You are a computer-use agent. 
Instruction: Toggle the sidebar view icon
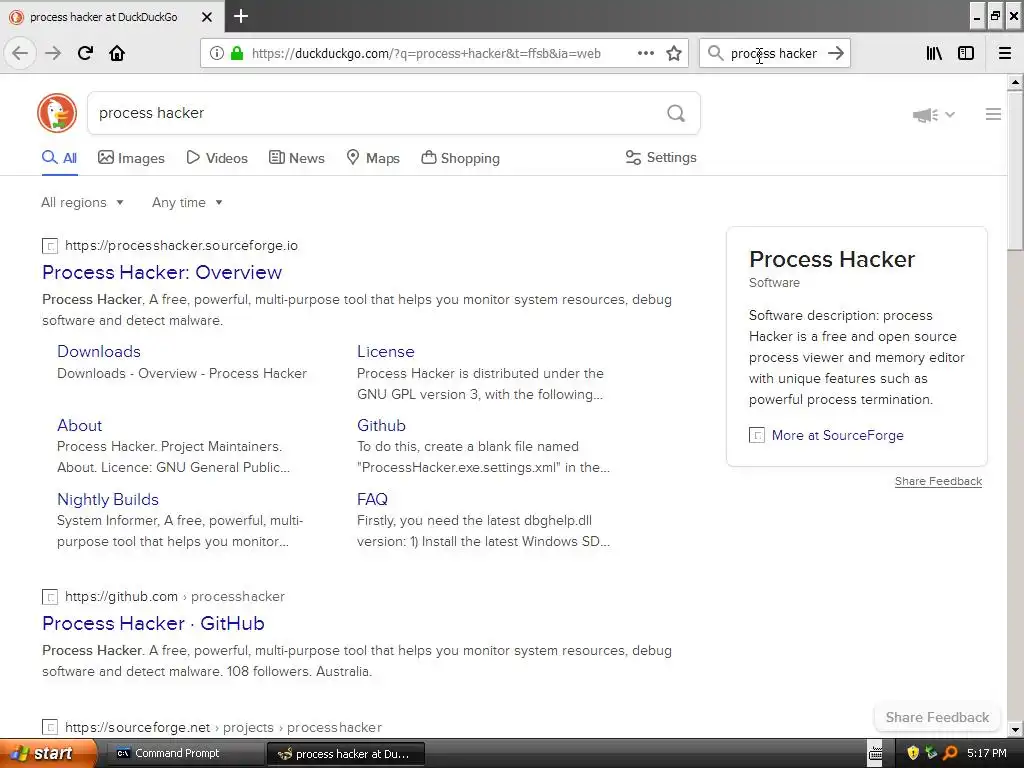point(966,53)
